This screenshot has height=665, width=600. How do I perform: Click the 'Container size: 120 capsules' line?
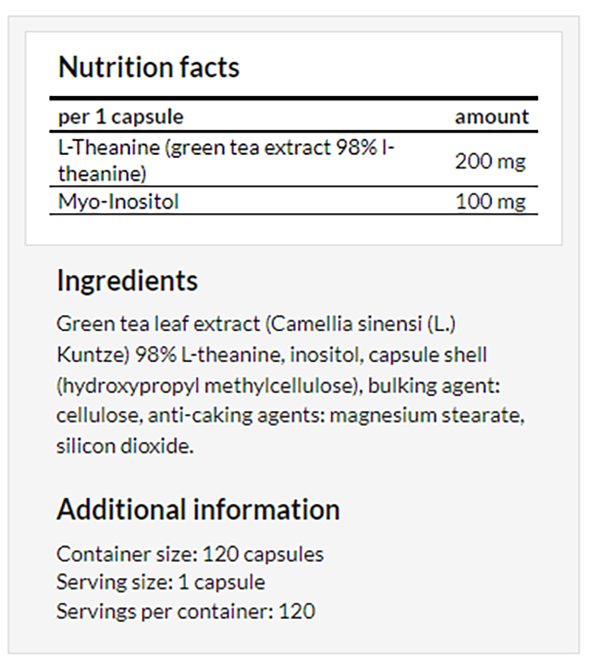190,554
